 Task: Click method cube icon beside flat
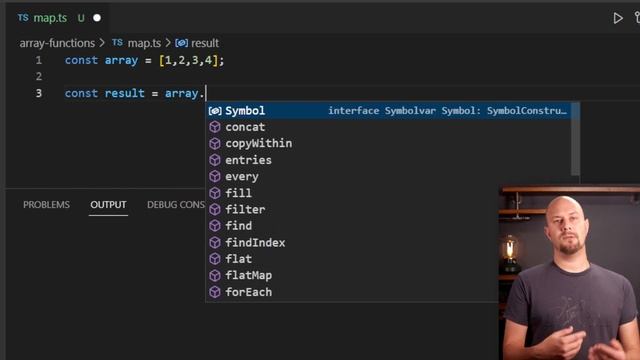(215, 259)
